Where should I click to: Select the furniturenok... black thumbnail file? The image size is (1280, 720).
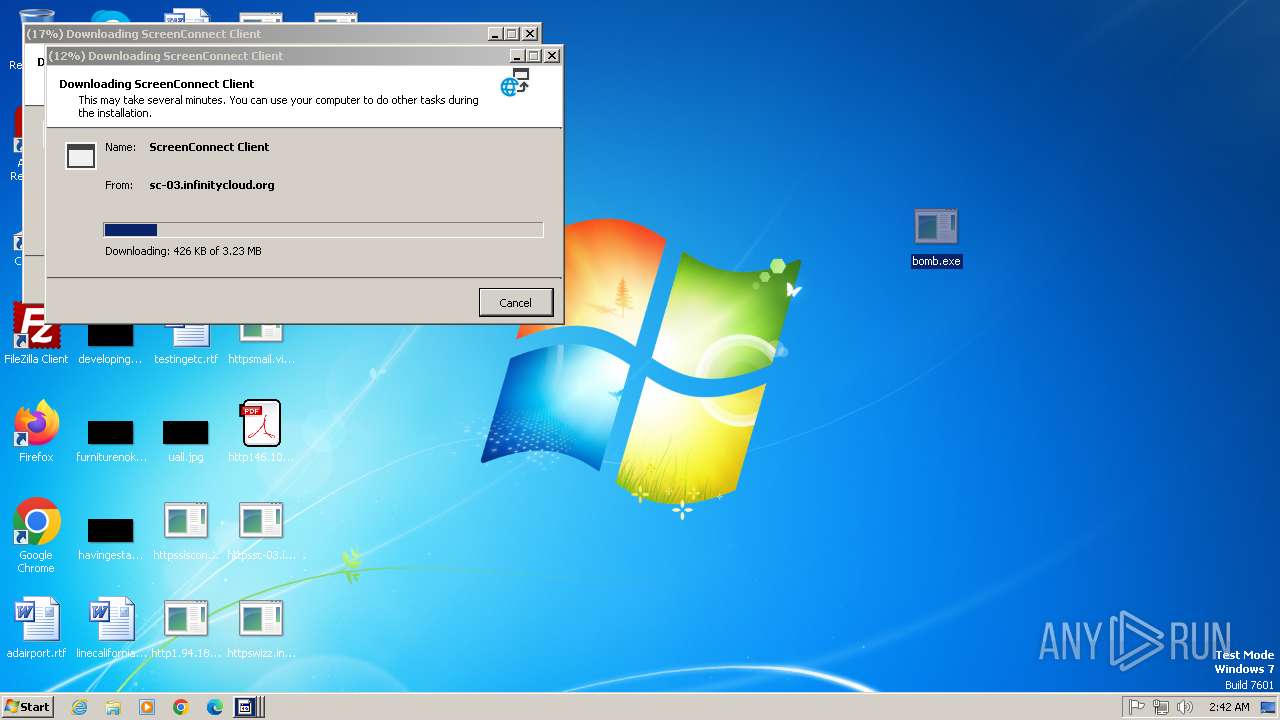point(111,440)
